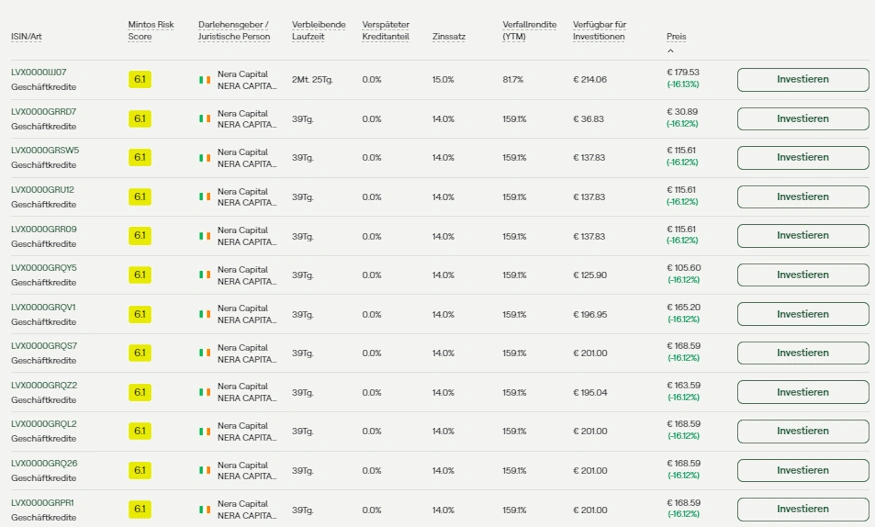Click the 6.1 risk badge for LVX0000GRQ26
Image resolution: width=875 pixels, height=527 pixels.
139,471
